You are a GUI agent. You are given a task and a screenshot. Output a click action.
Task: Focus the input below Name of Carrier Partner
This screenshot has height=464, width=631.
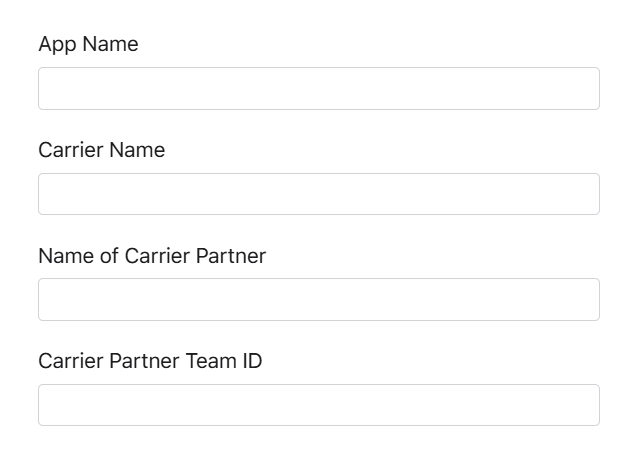tap(318, 299)
